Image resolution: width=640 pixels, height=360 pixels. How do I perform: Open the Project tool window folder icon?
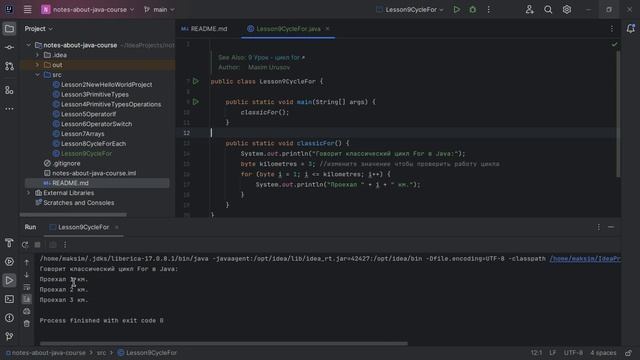[9, 29]
